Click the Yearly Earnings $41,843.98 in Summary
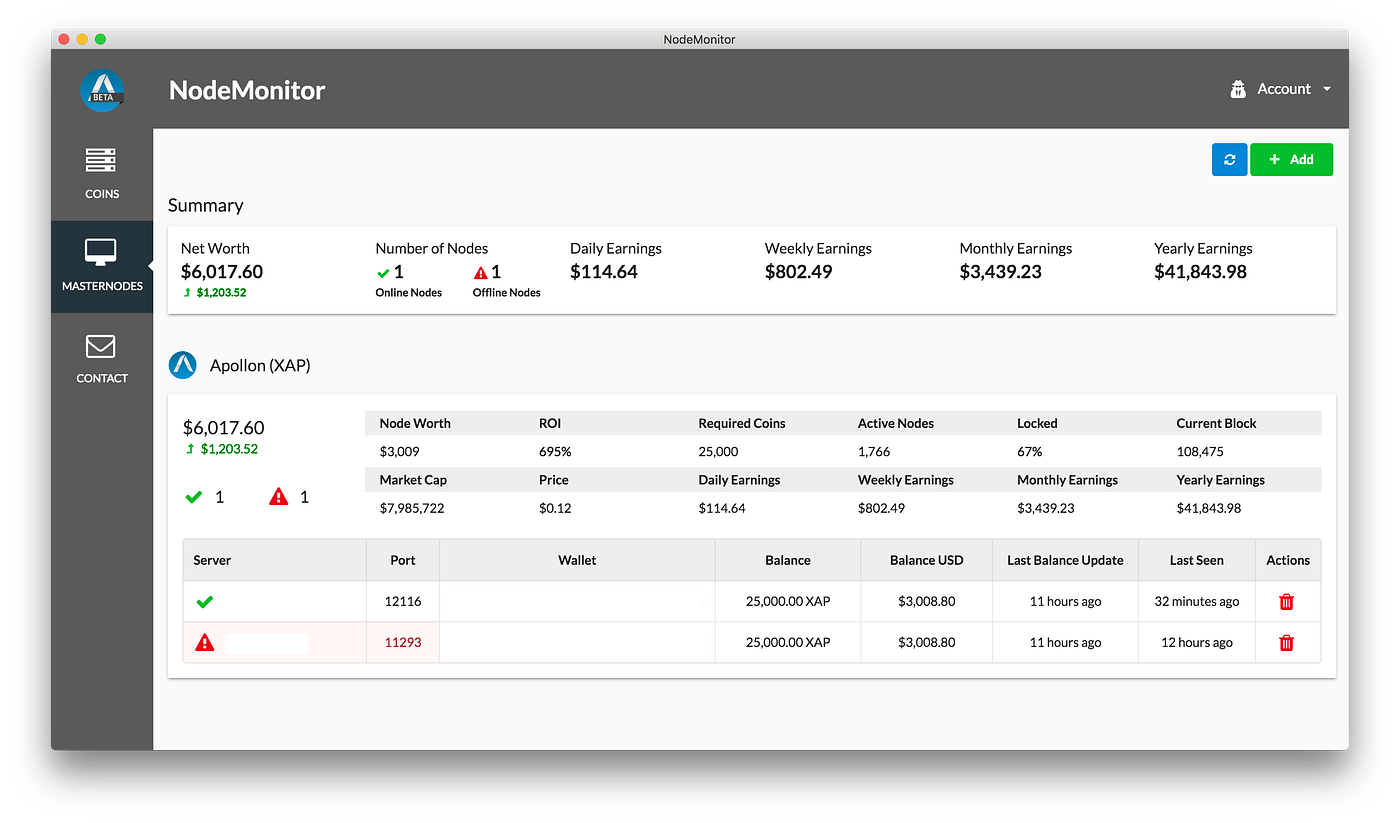 (x=1200, y=272)
